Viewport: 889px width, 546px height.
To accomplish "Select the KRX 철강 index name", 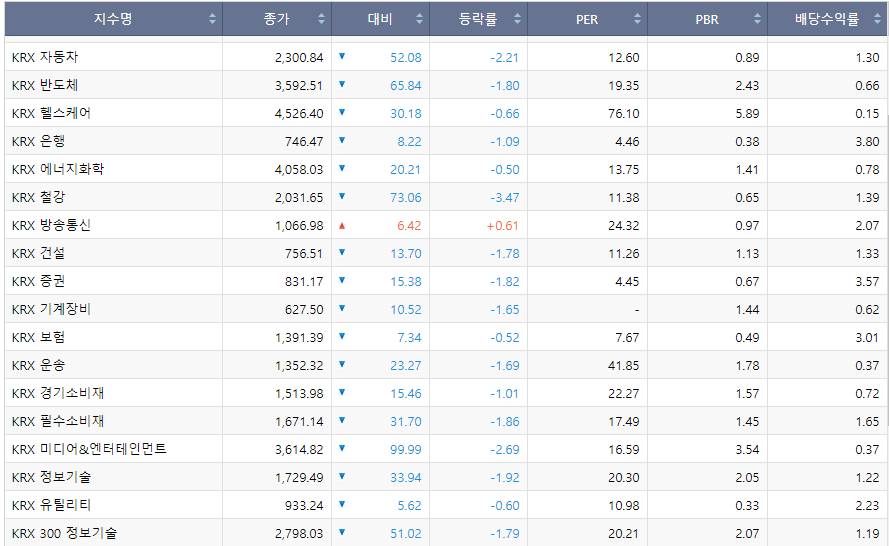I will (39, 197).
